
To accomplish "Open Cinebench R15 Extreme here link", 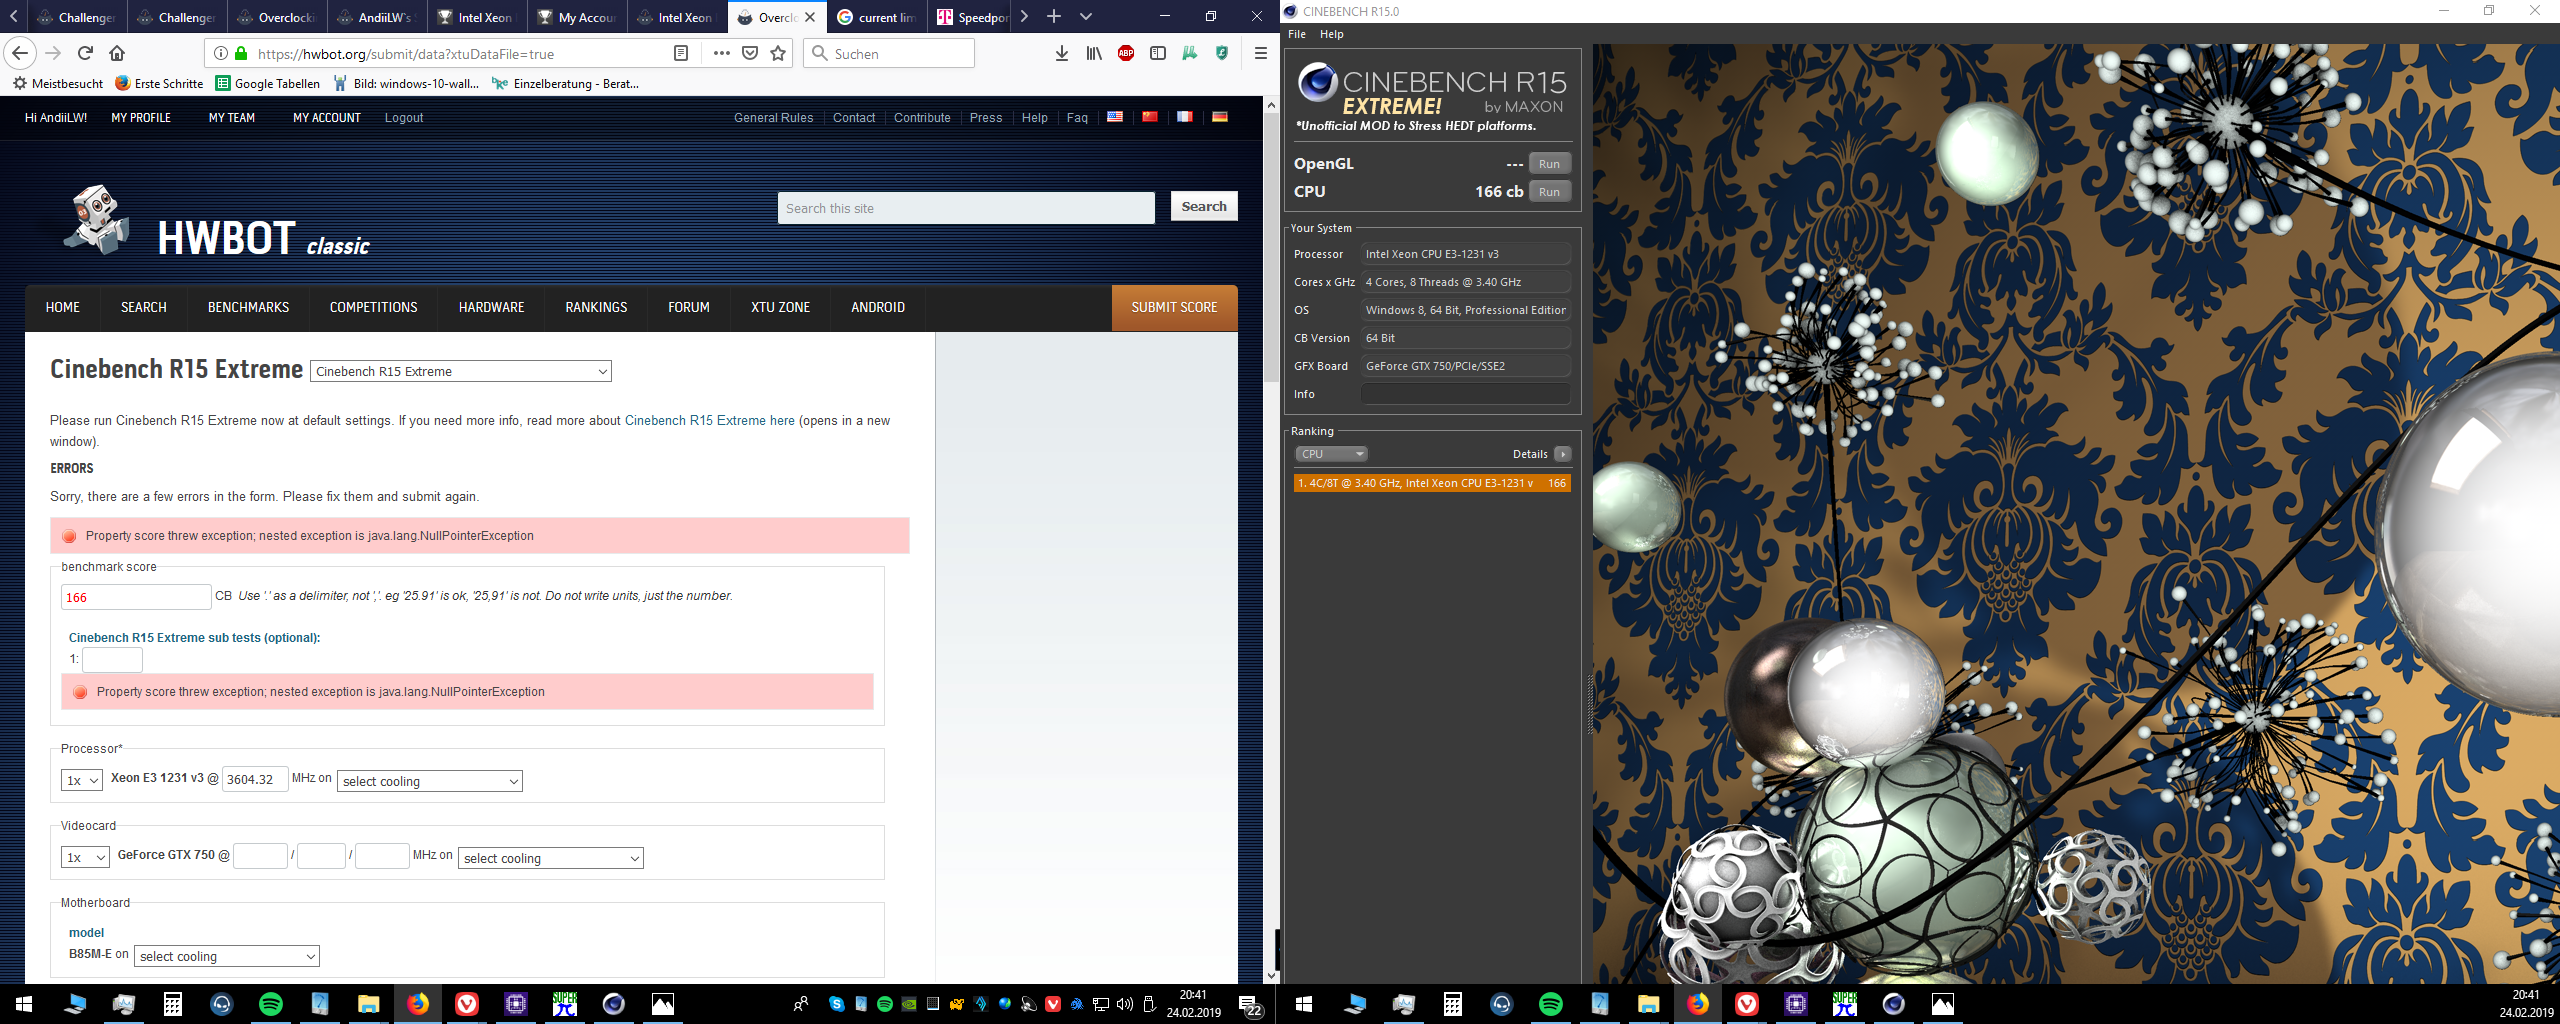I will click(x=710, y=420).
